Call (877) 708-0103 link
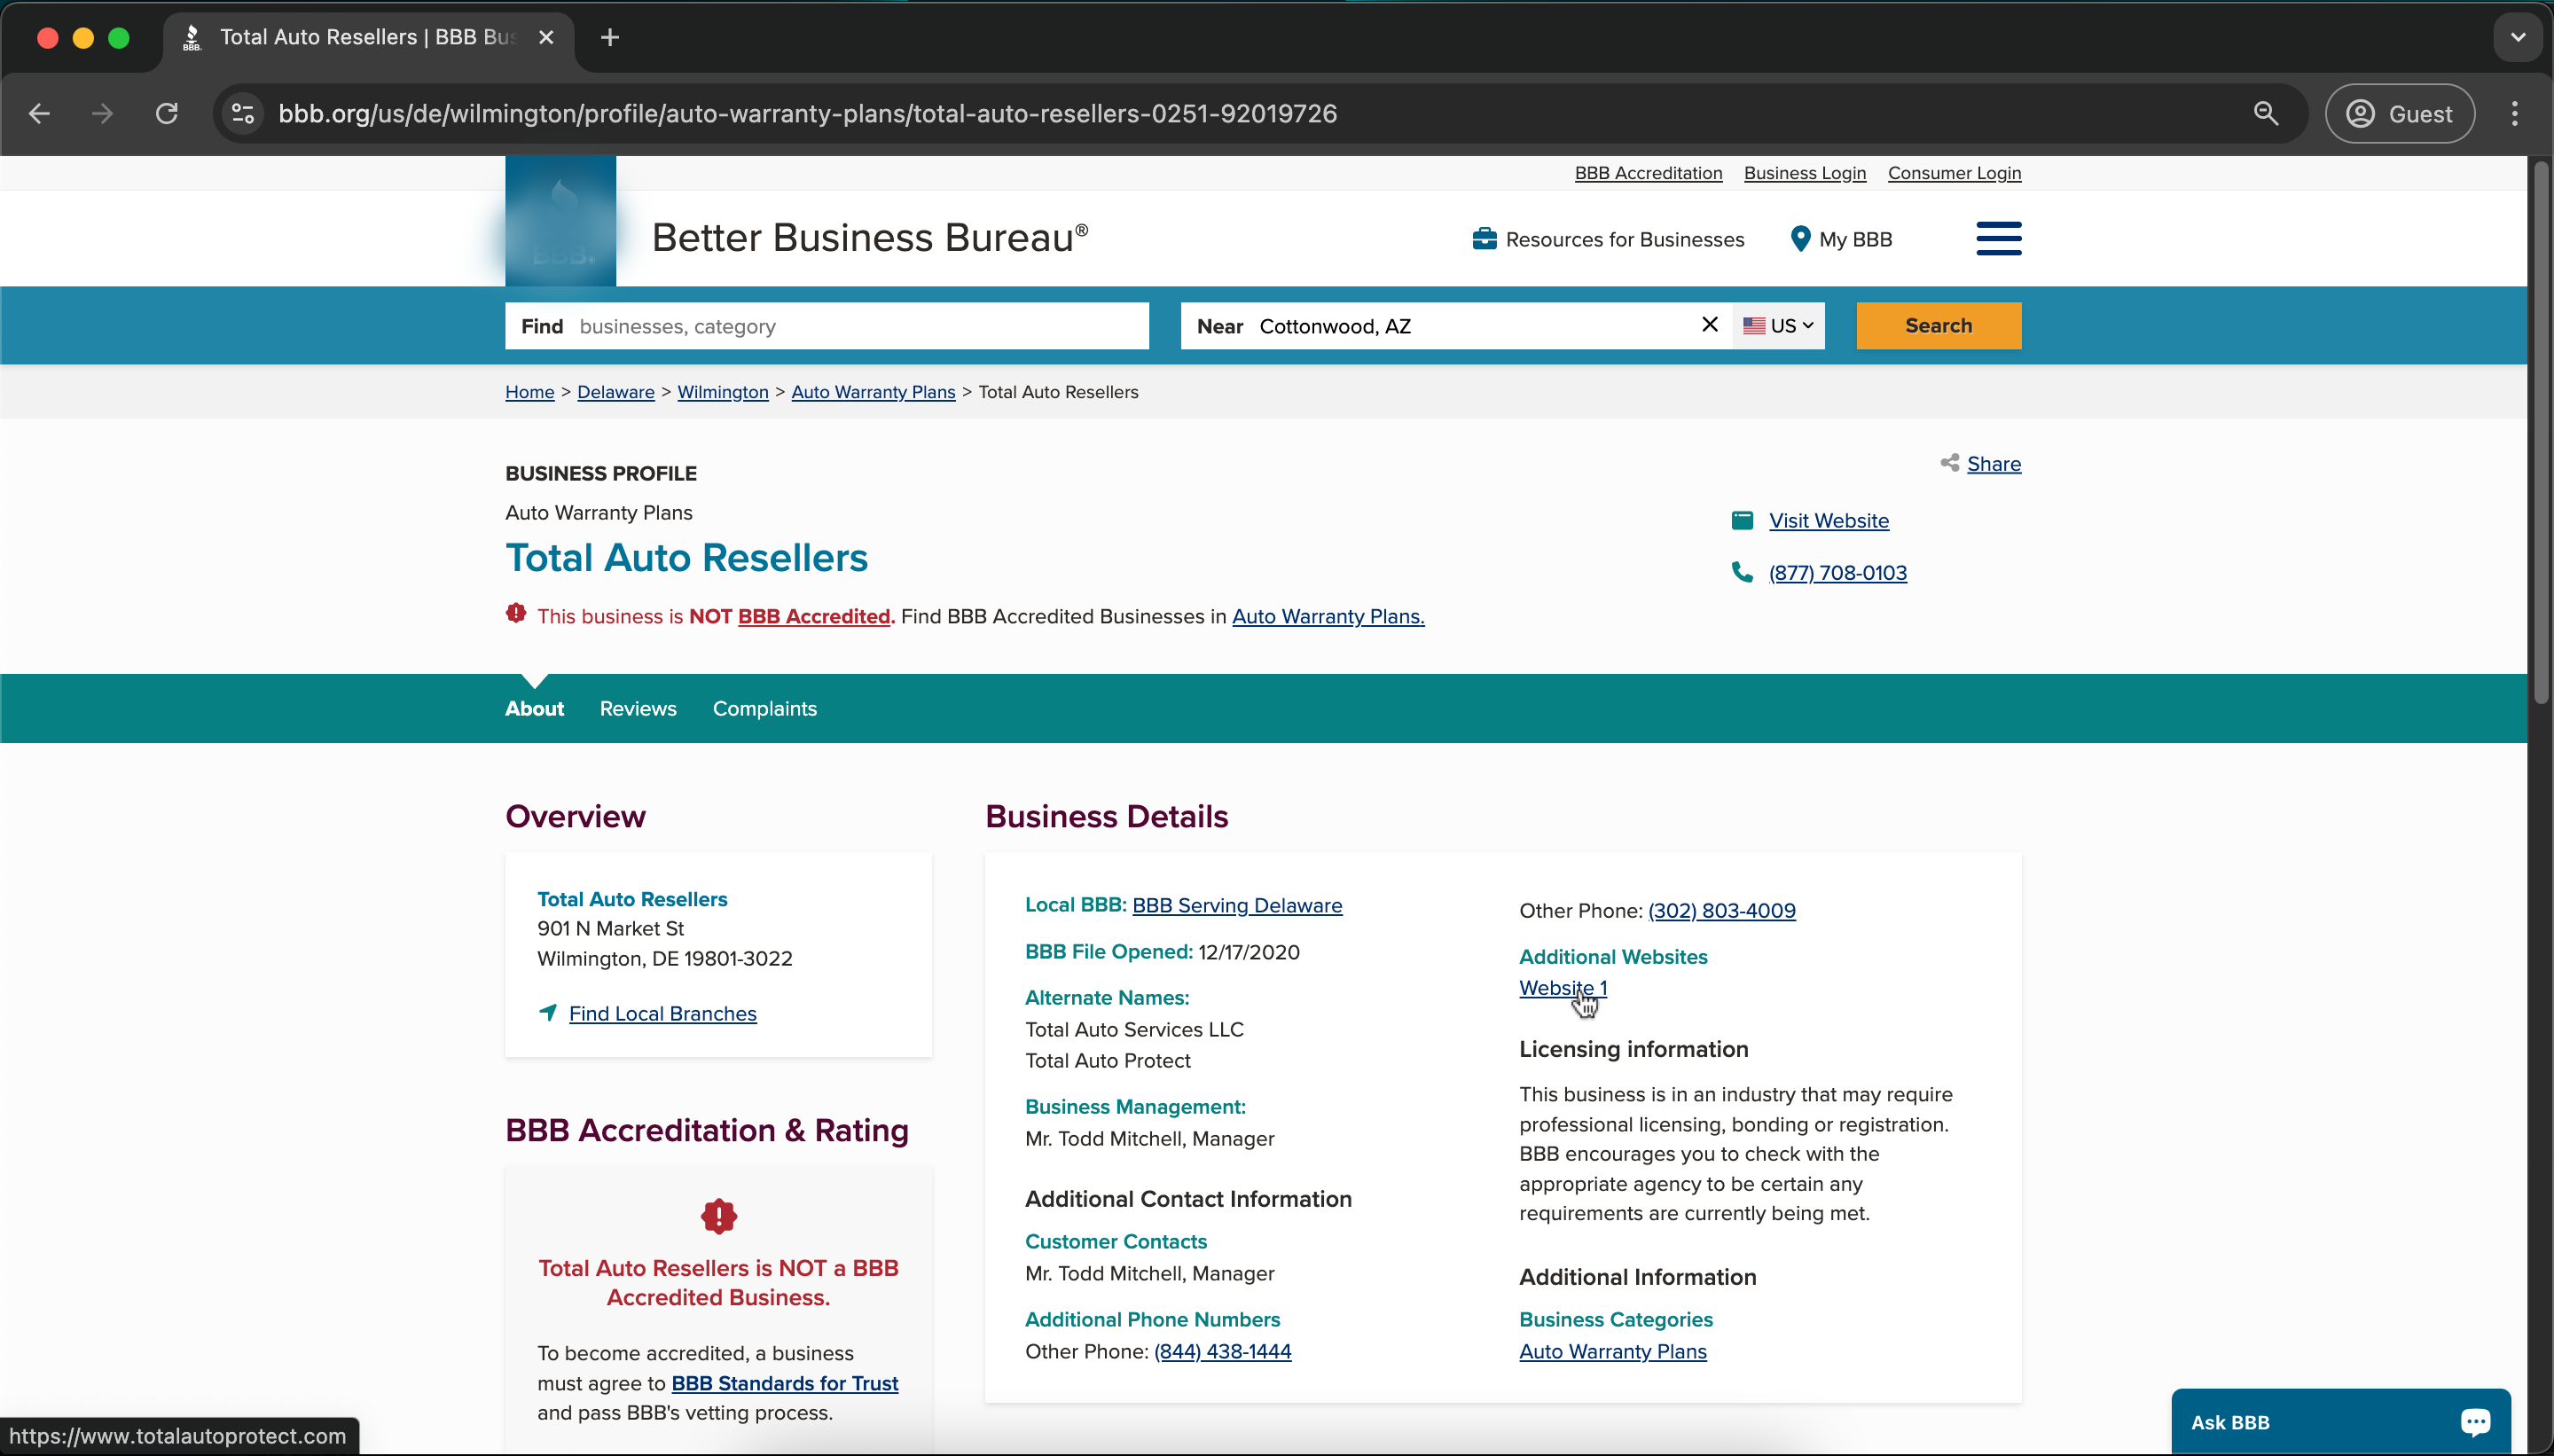 pyautogui.click(x=1837, y=573)
